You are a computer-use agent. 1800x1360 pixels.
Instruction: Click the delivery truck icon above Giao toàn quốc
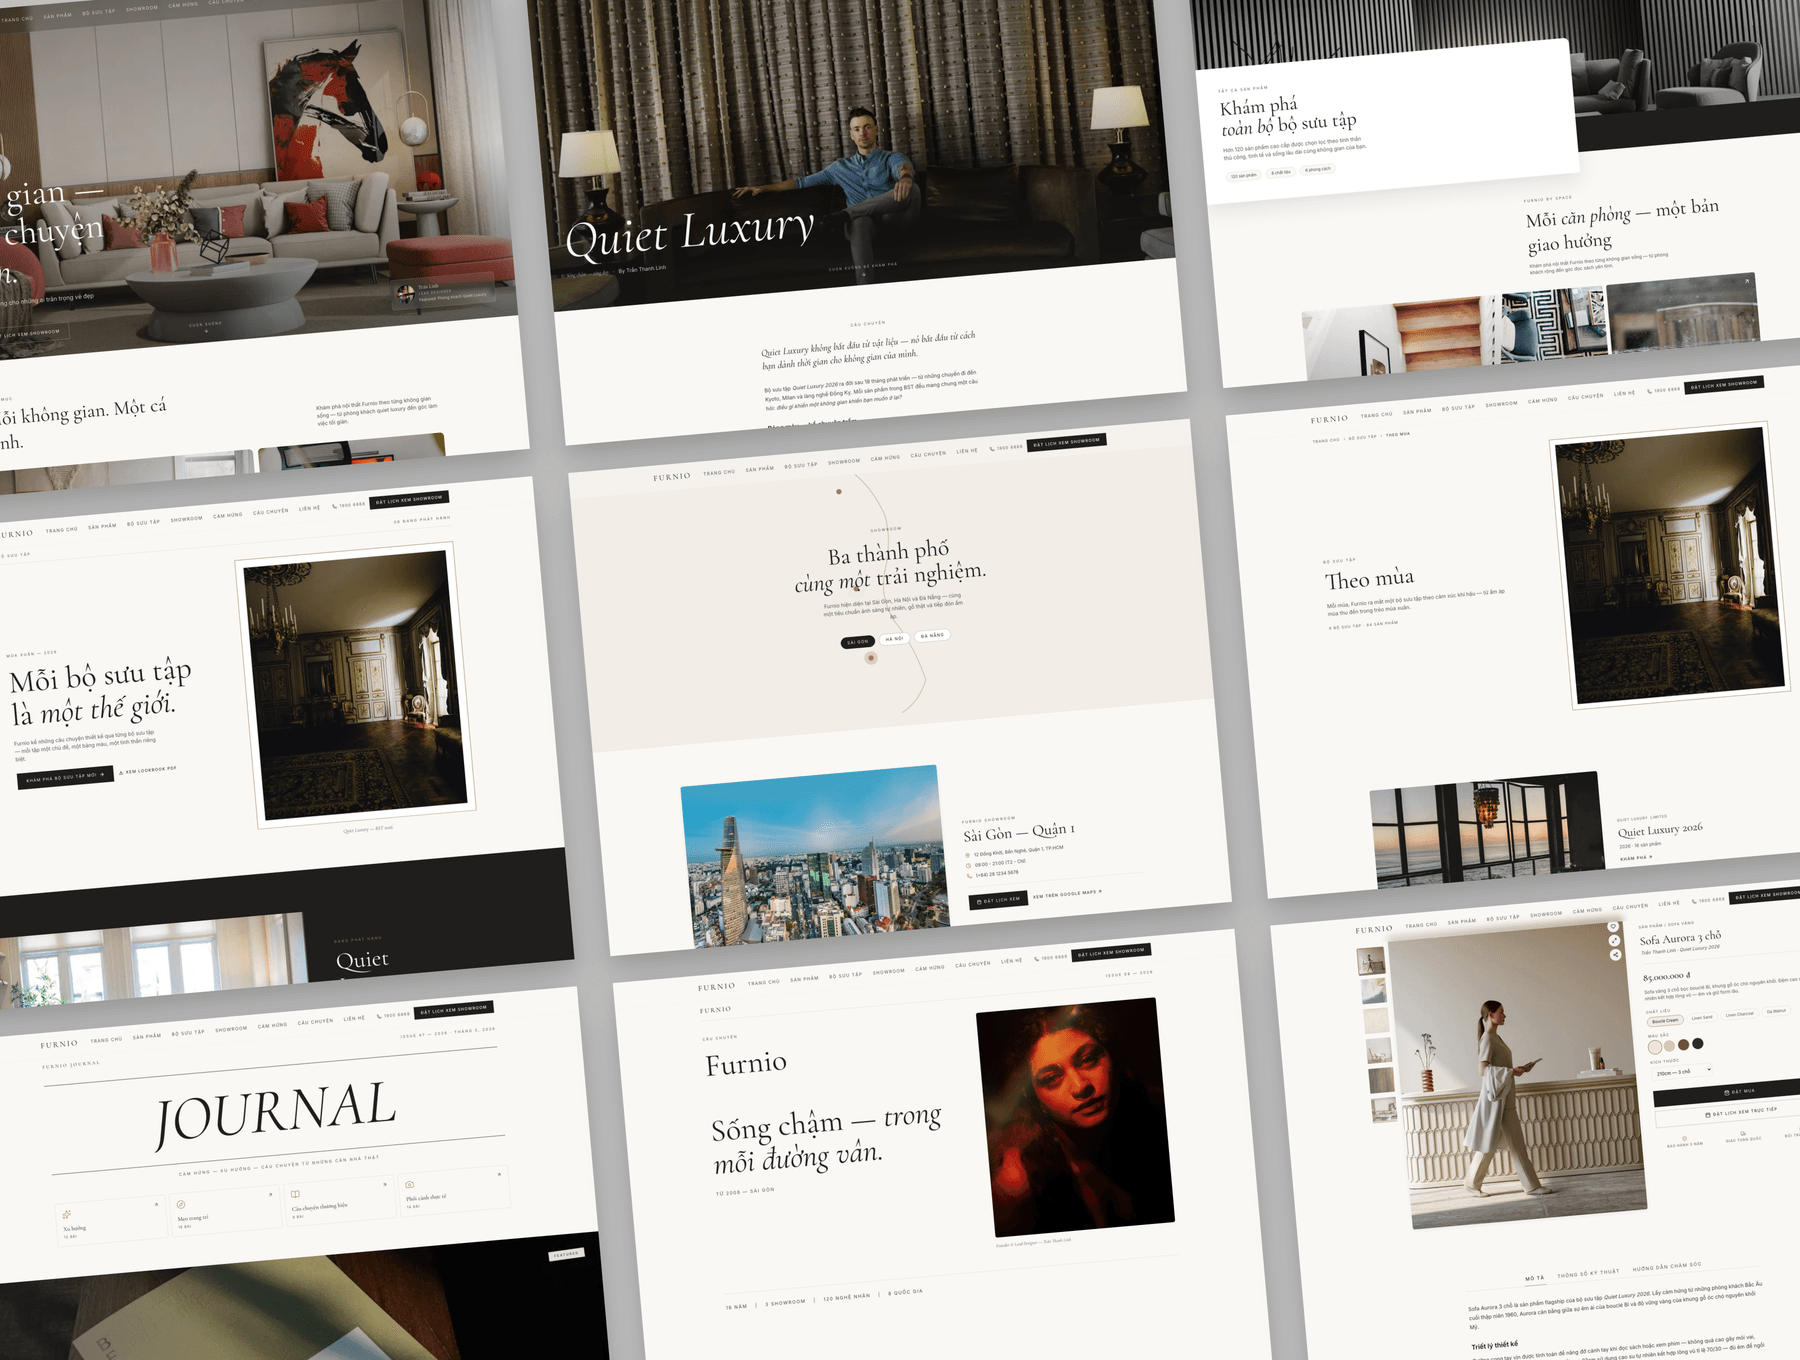[1742, 1133]
